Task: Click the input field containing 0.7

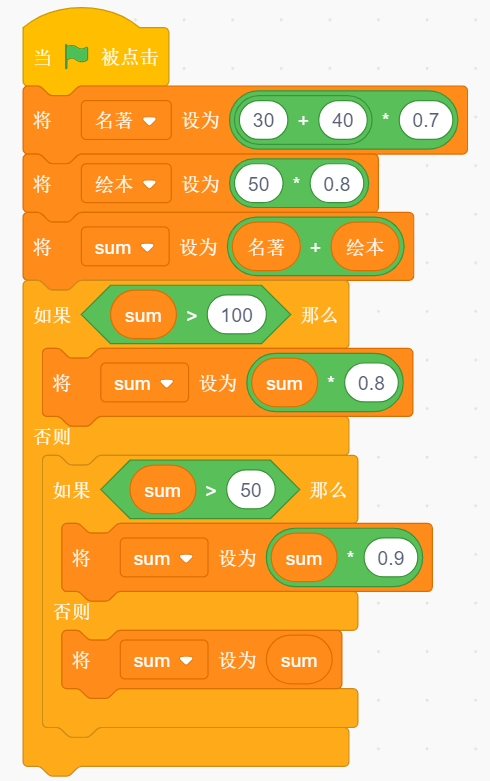Action: point(425,120)
